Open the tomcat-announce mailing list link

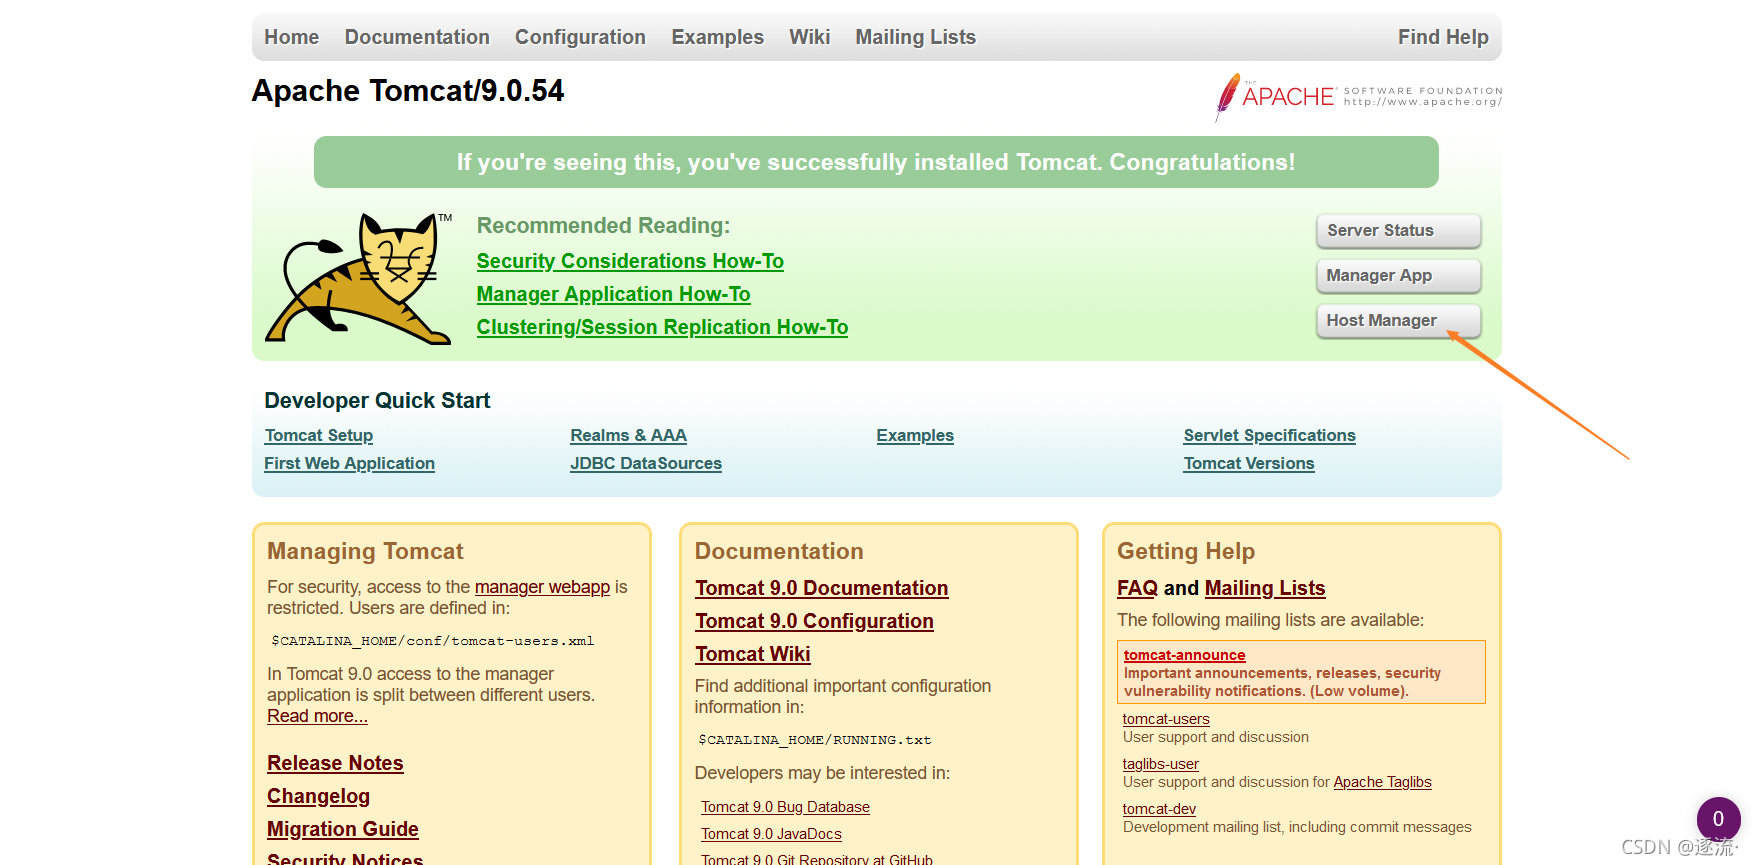[1184, 655]
